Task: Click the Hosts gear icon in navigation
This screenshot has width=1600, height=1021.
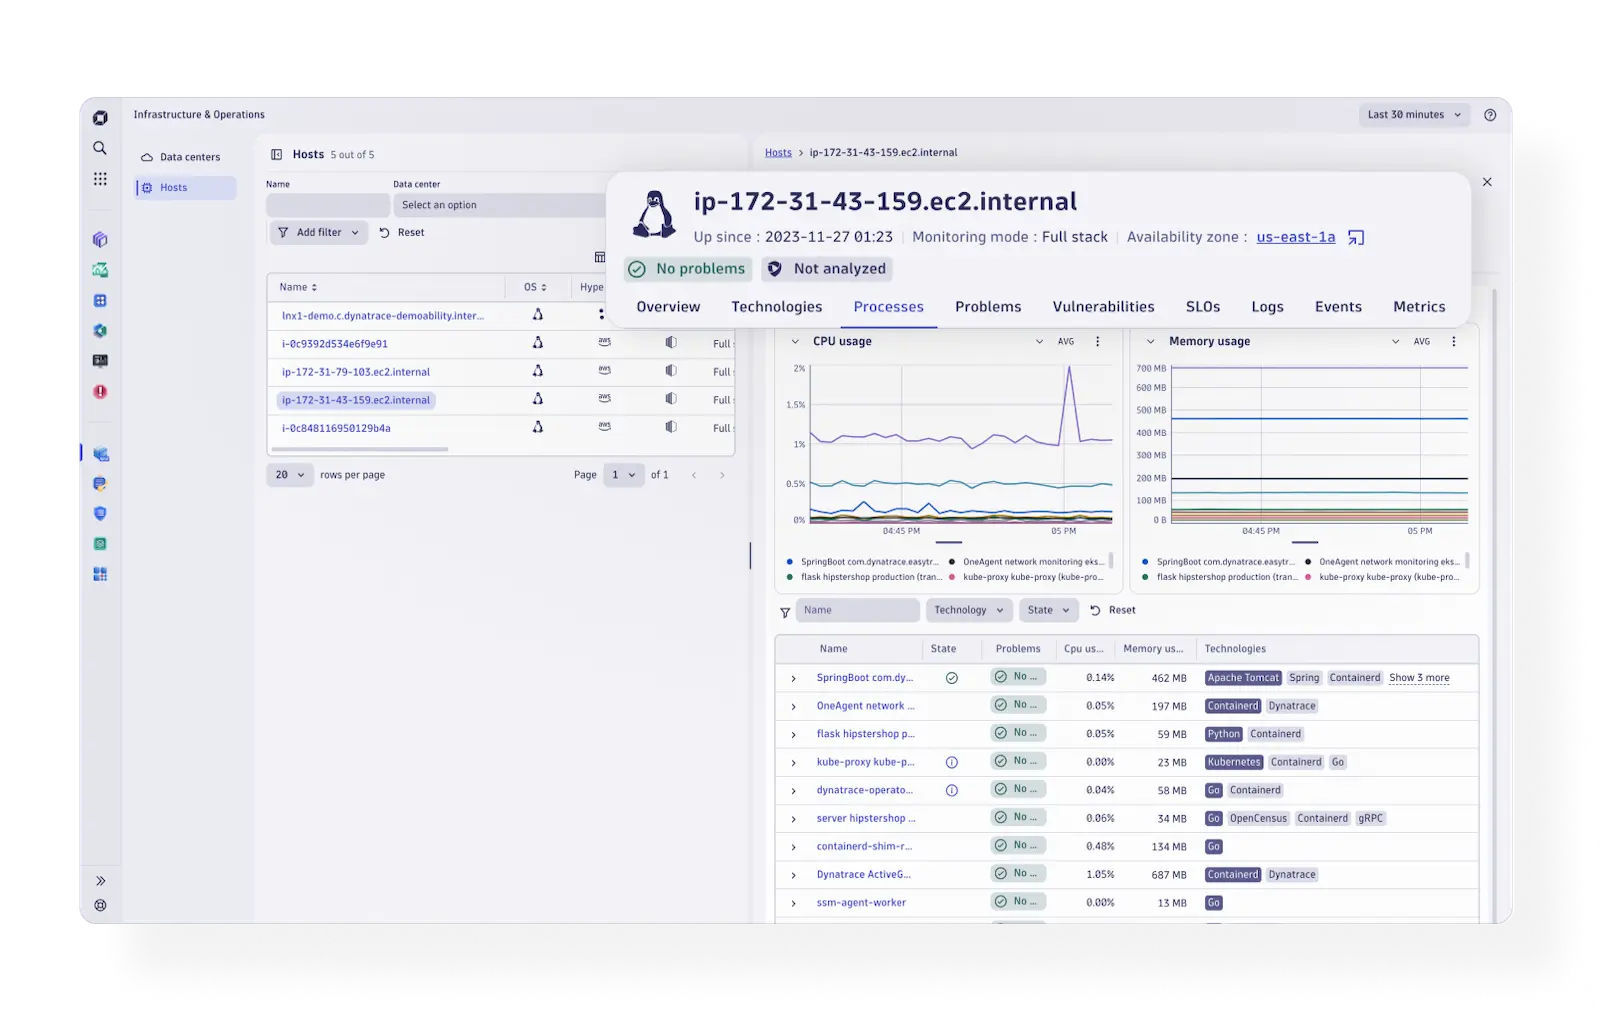Action: [x=147, y=188]
